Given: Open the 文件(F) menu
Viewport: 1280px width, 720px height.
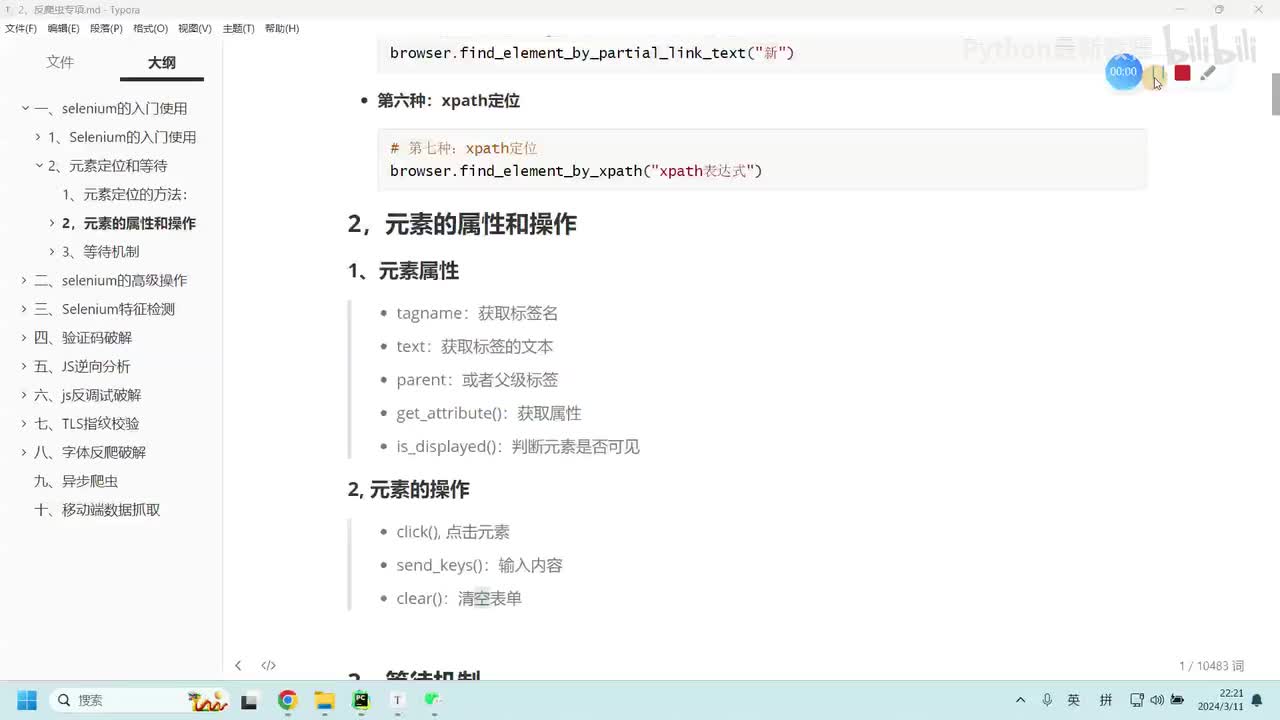Looking at the screenshot, I should click(x=21, y=28).
